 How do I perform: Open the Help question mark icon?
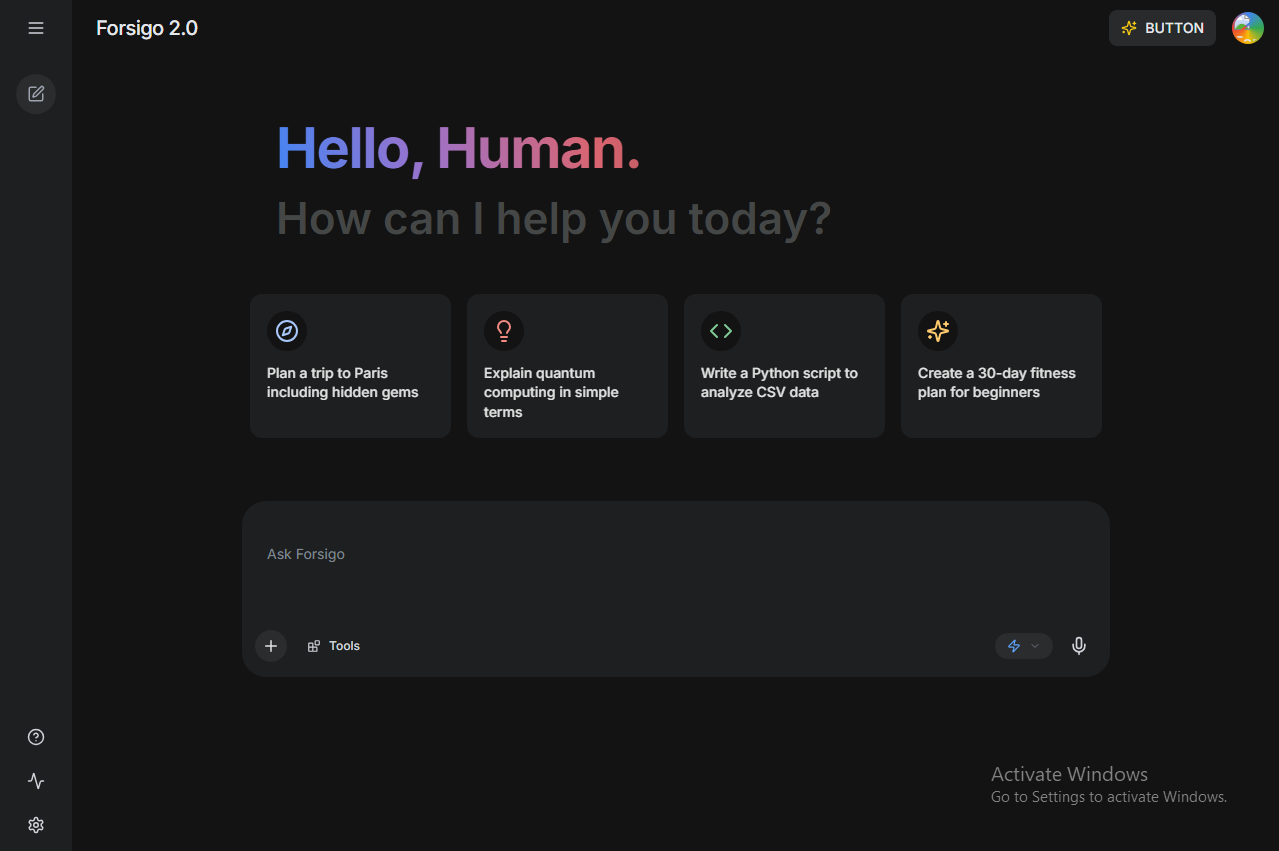point(36,737)
